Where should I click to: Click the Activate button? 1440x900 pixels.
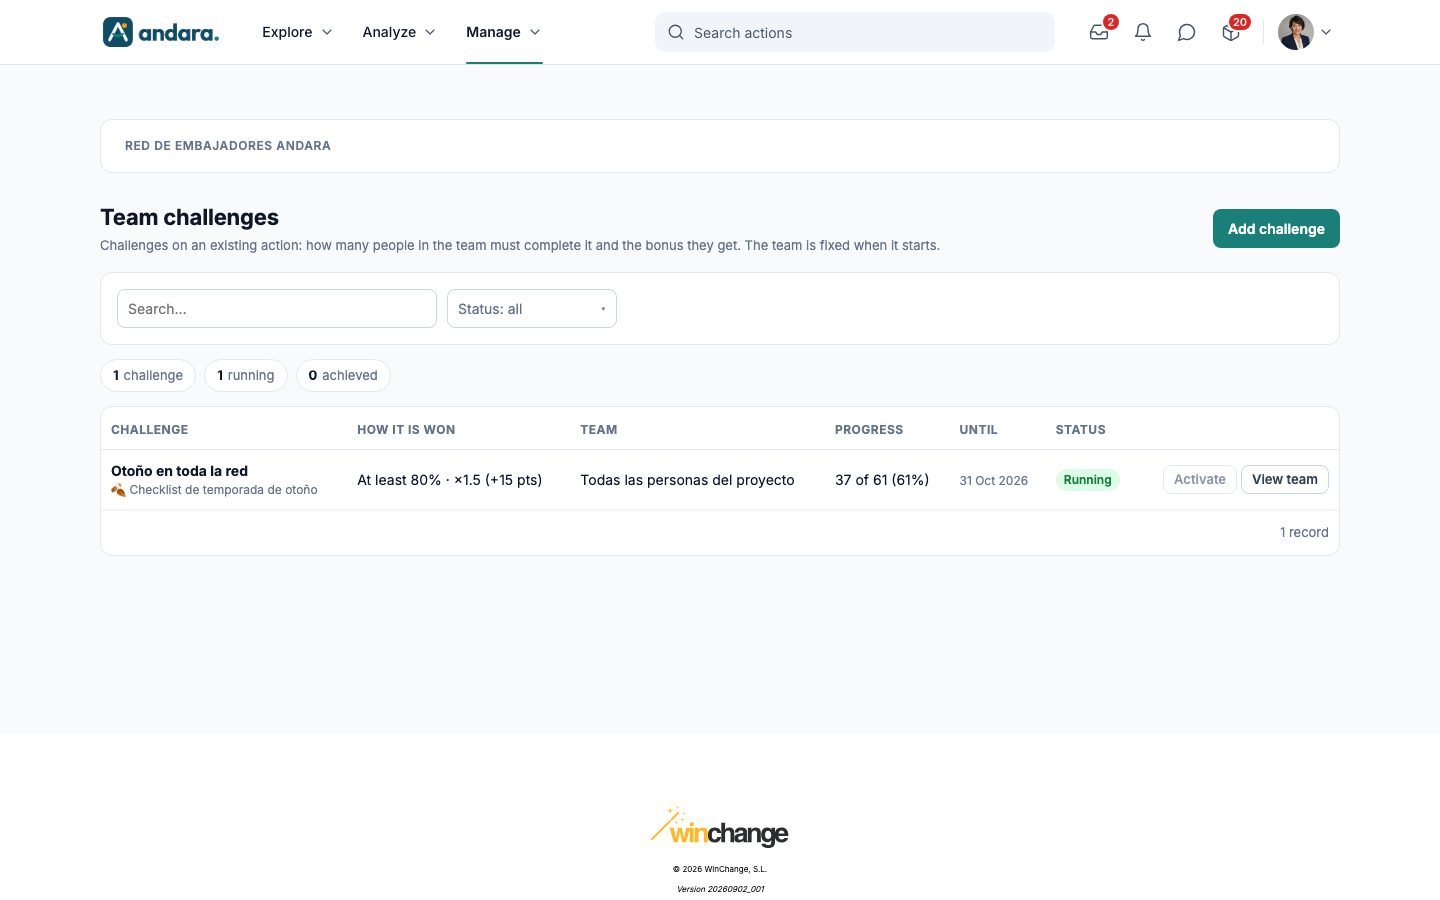tap(1200, 480)
